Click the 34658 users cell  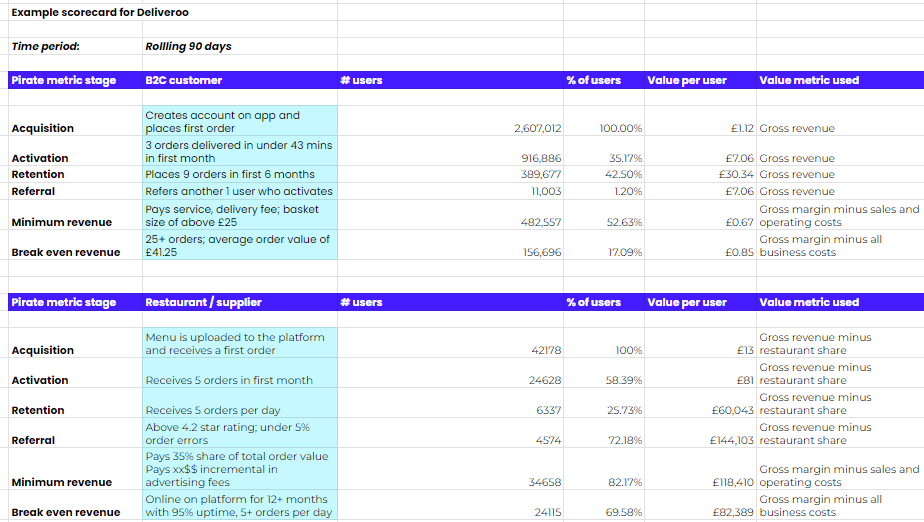450,469
